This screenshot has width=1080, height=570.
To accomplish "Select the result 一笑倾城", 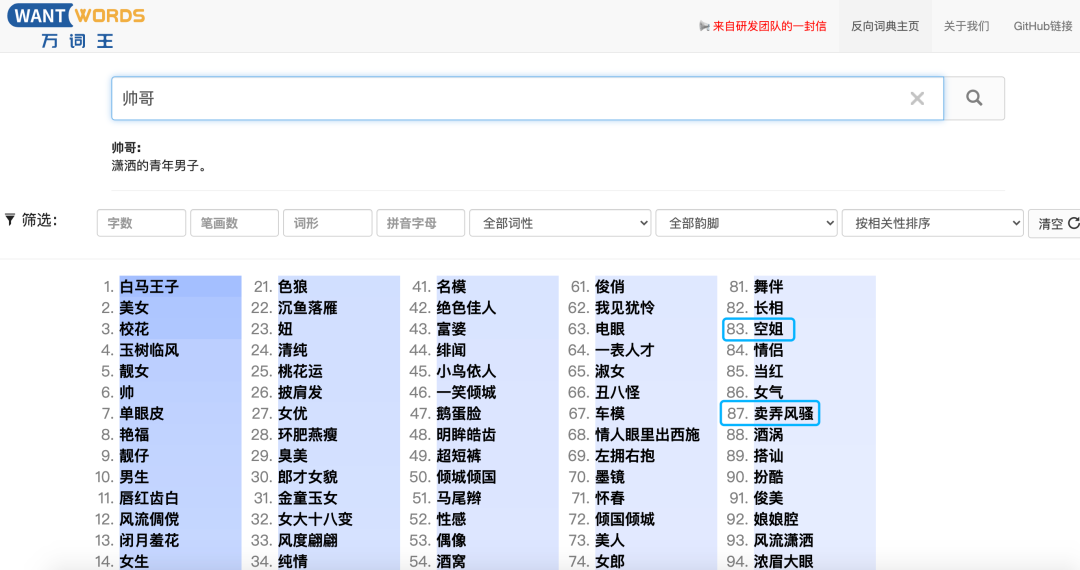I will (466, 392).
